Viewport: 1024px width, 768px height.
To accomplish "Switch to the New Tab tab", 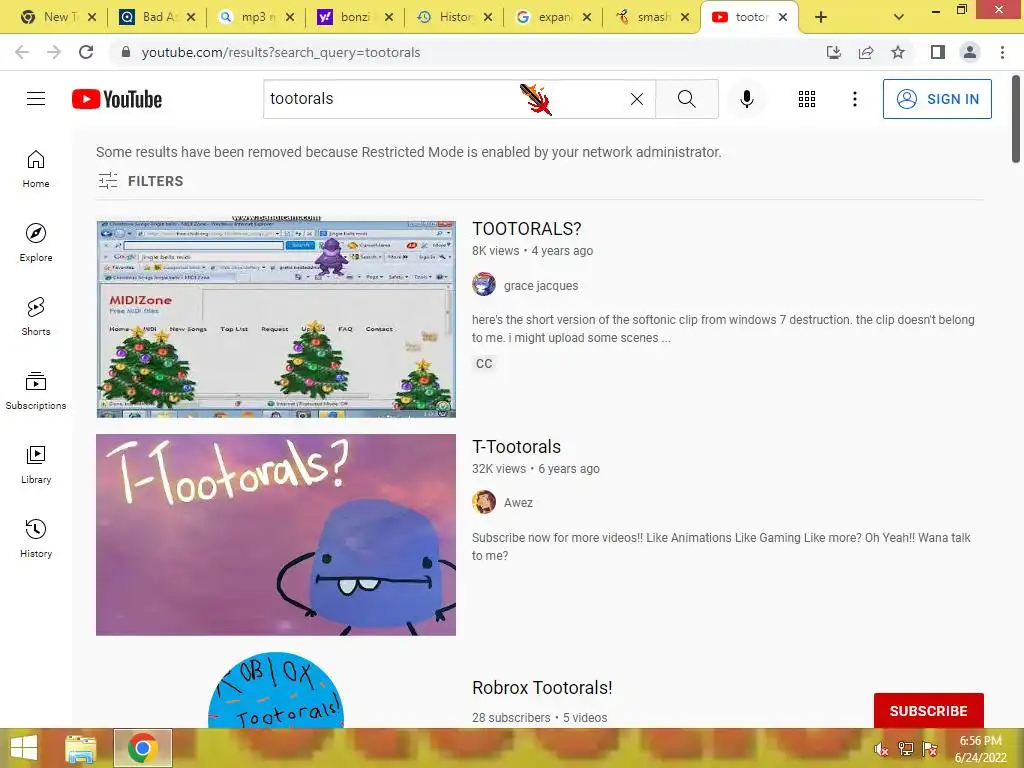I will pyautogui.click(x=56, y=17).
